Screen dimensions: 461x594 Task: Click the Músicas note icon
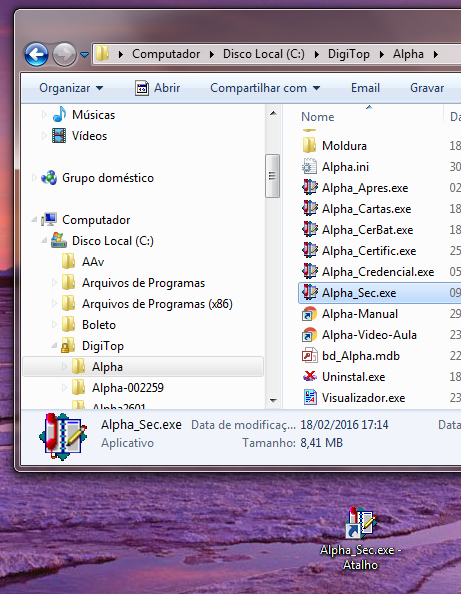(59, 114)
